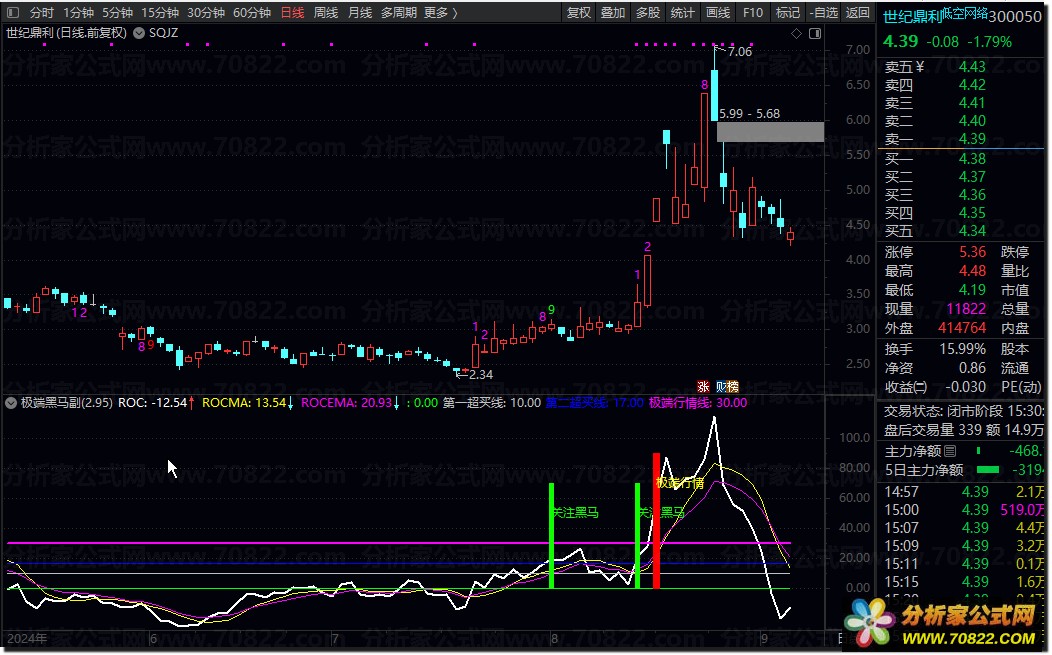Screen dimensions: 1052x655
Task: Click the ROCMA: 13.54 readout
Action: pyautogui.click(x=248, y=403)
